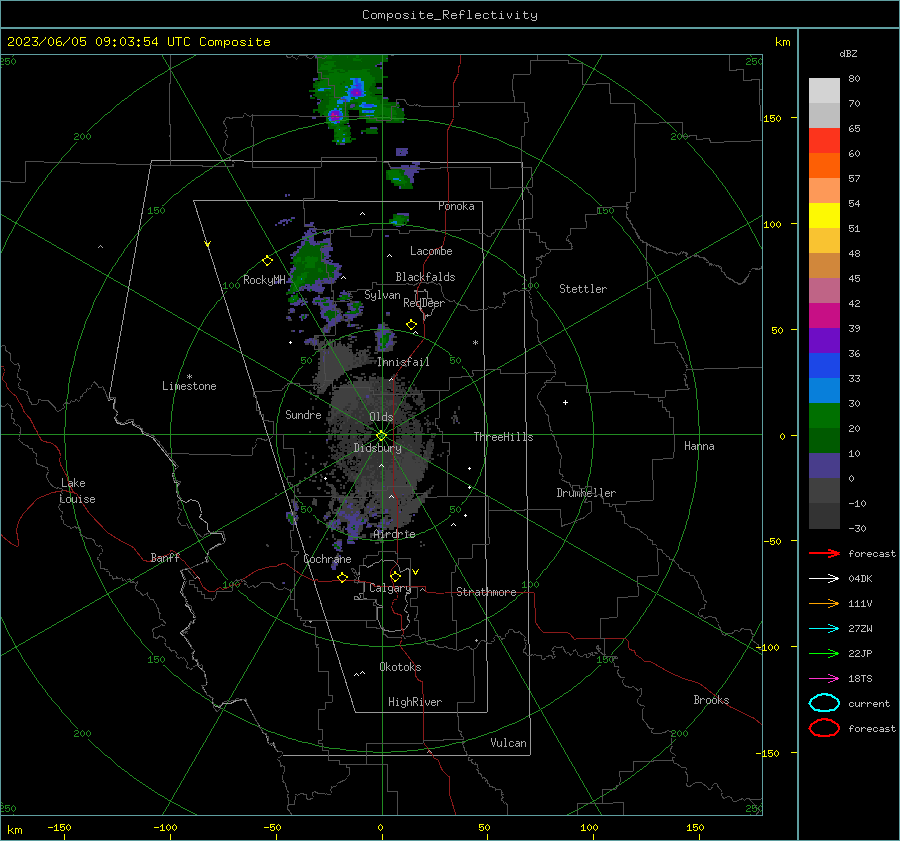
Task: Click the indigo swatch between 10 and 0 dBZ
Action: tap(824, 466)
